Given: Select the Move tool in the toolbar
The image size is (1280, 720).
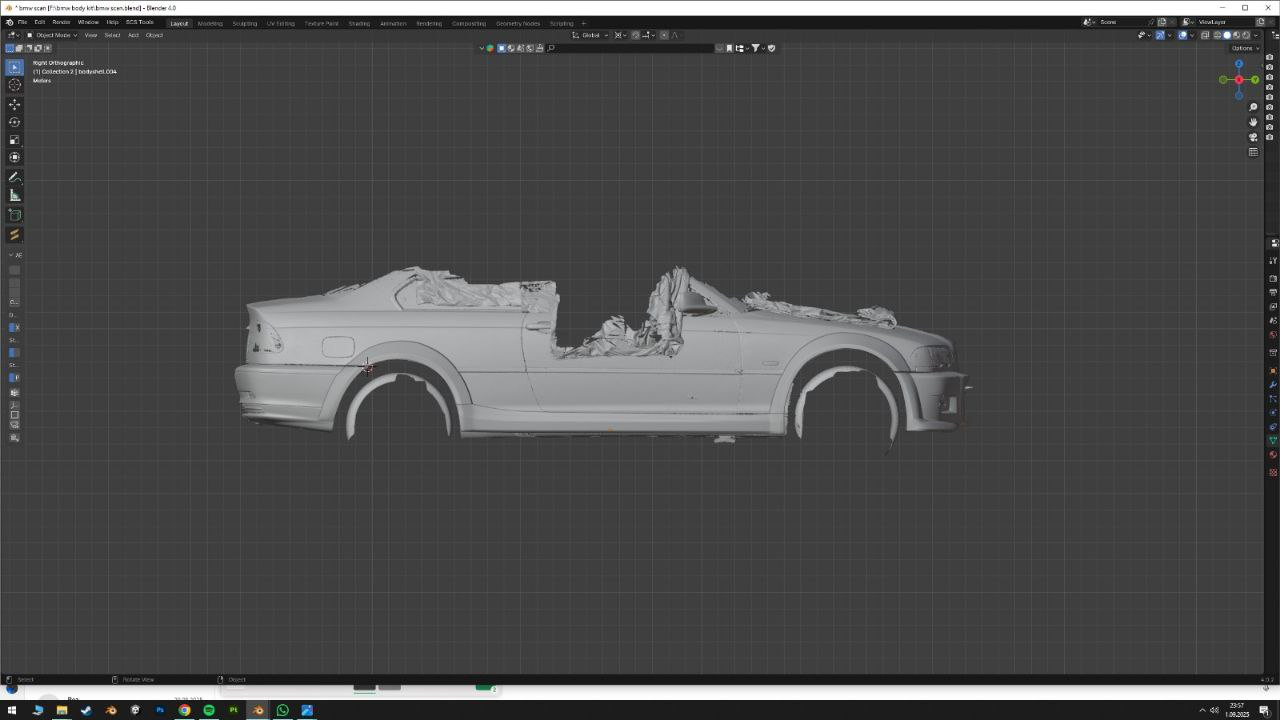Looking at the screenshot, I should 14,104.
